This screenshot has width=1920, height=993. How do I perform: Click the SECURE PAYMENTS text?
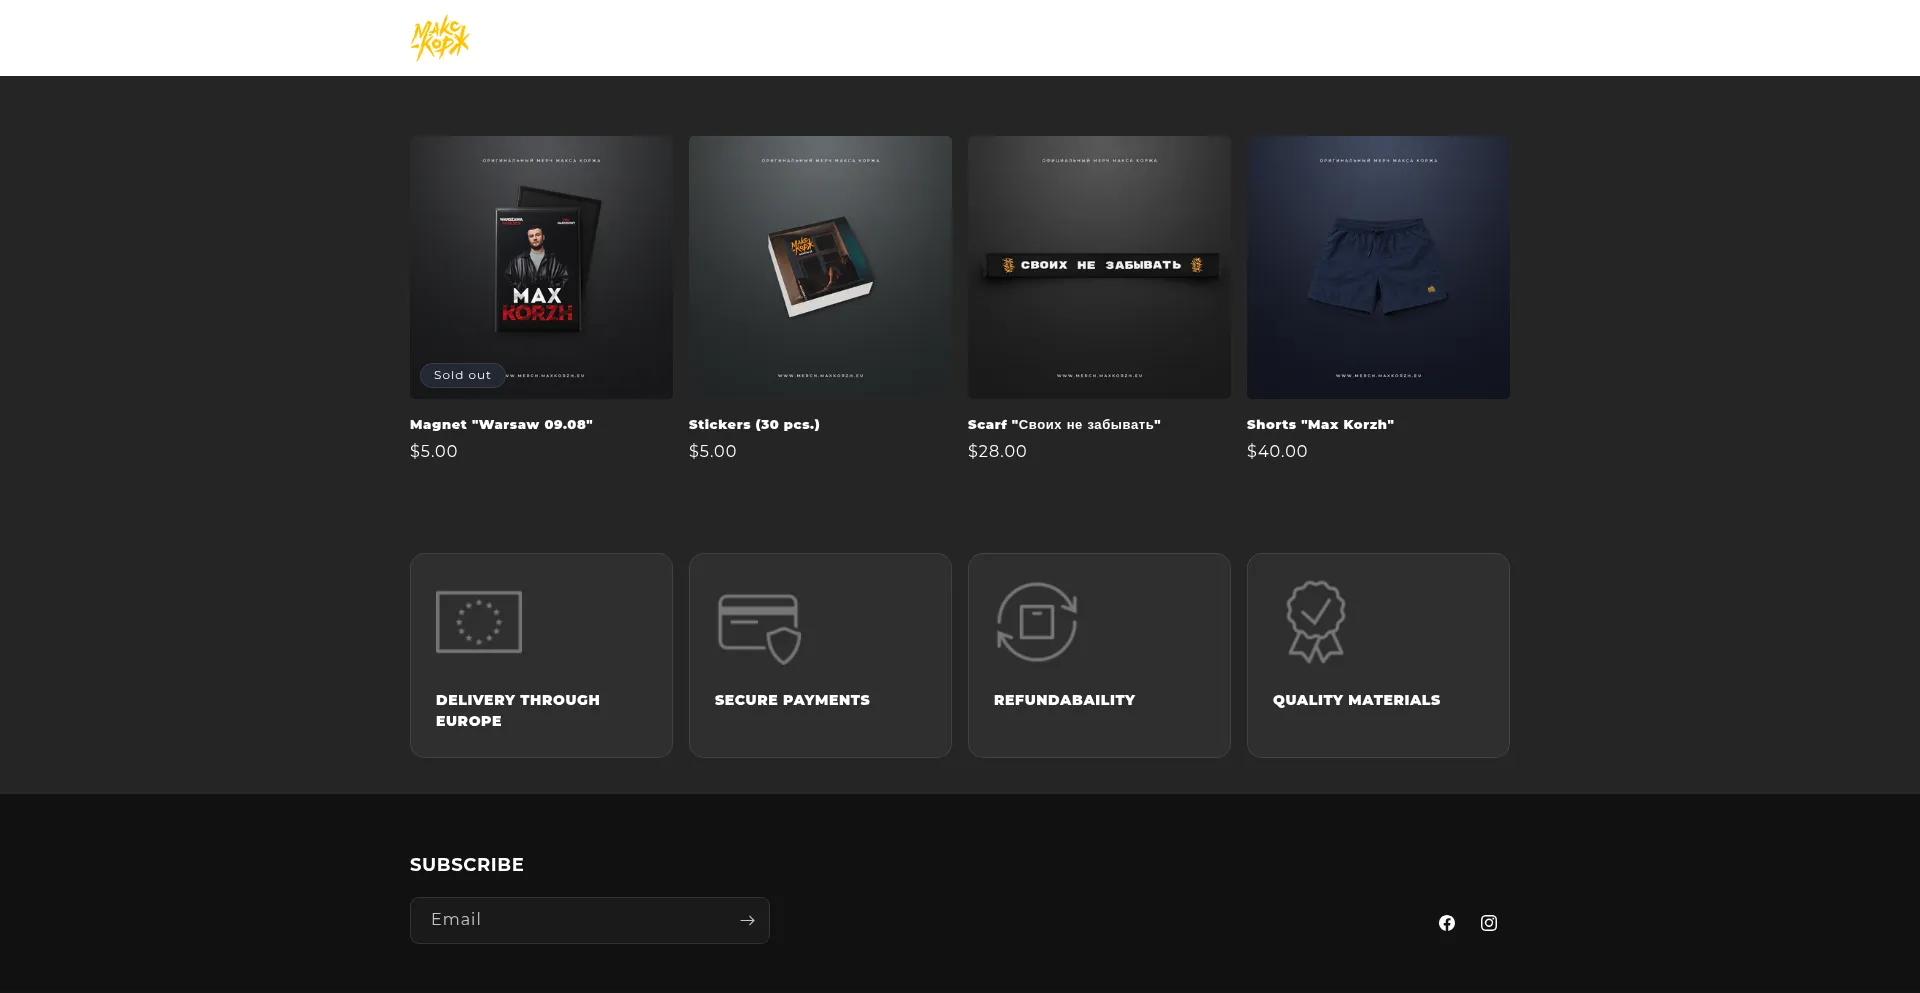pyautogui.click(x=792, y=700)
